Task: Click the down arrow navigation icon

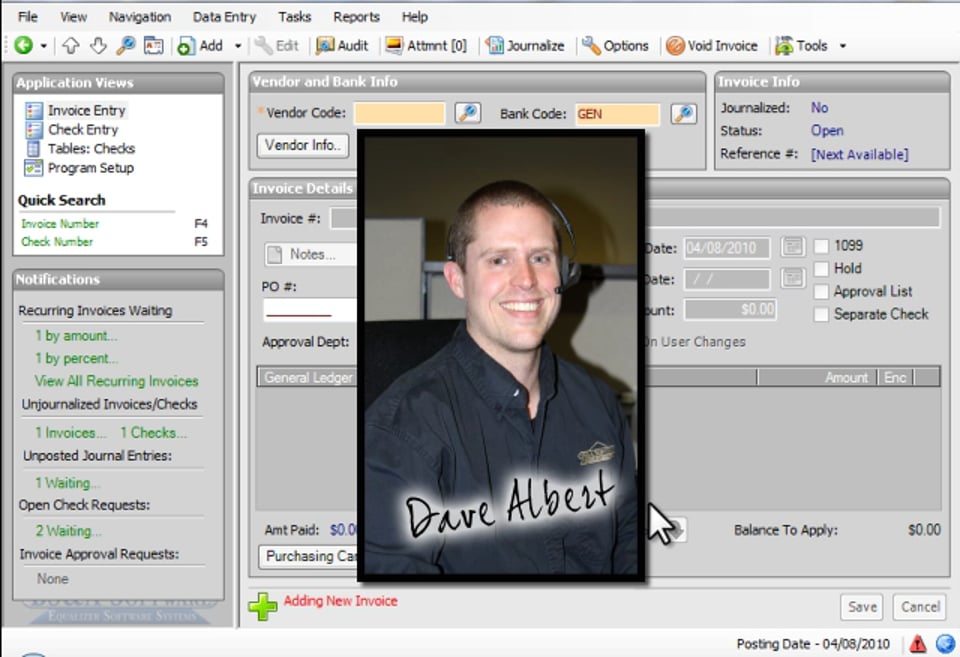Action: coord(98,46)
